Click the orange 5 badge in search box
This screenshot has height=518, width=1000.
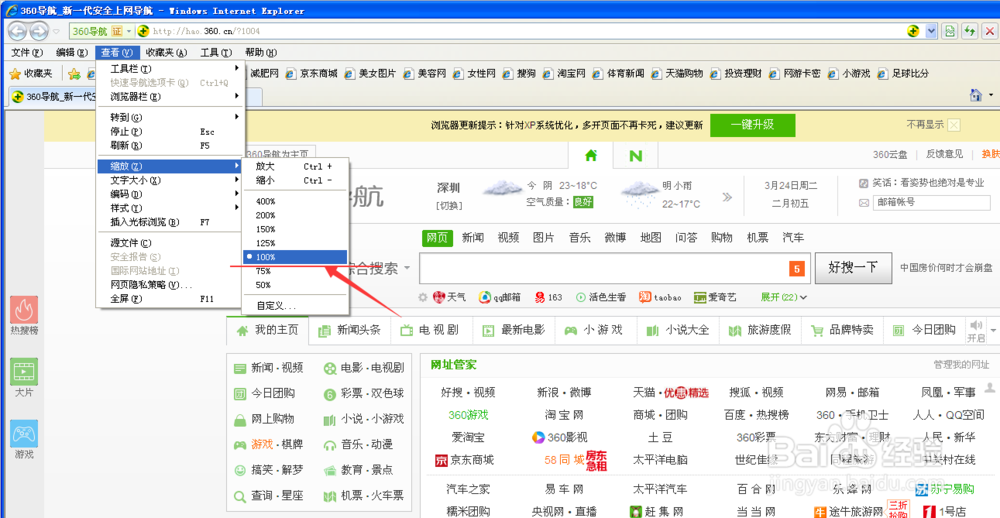point(797,269)
